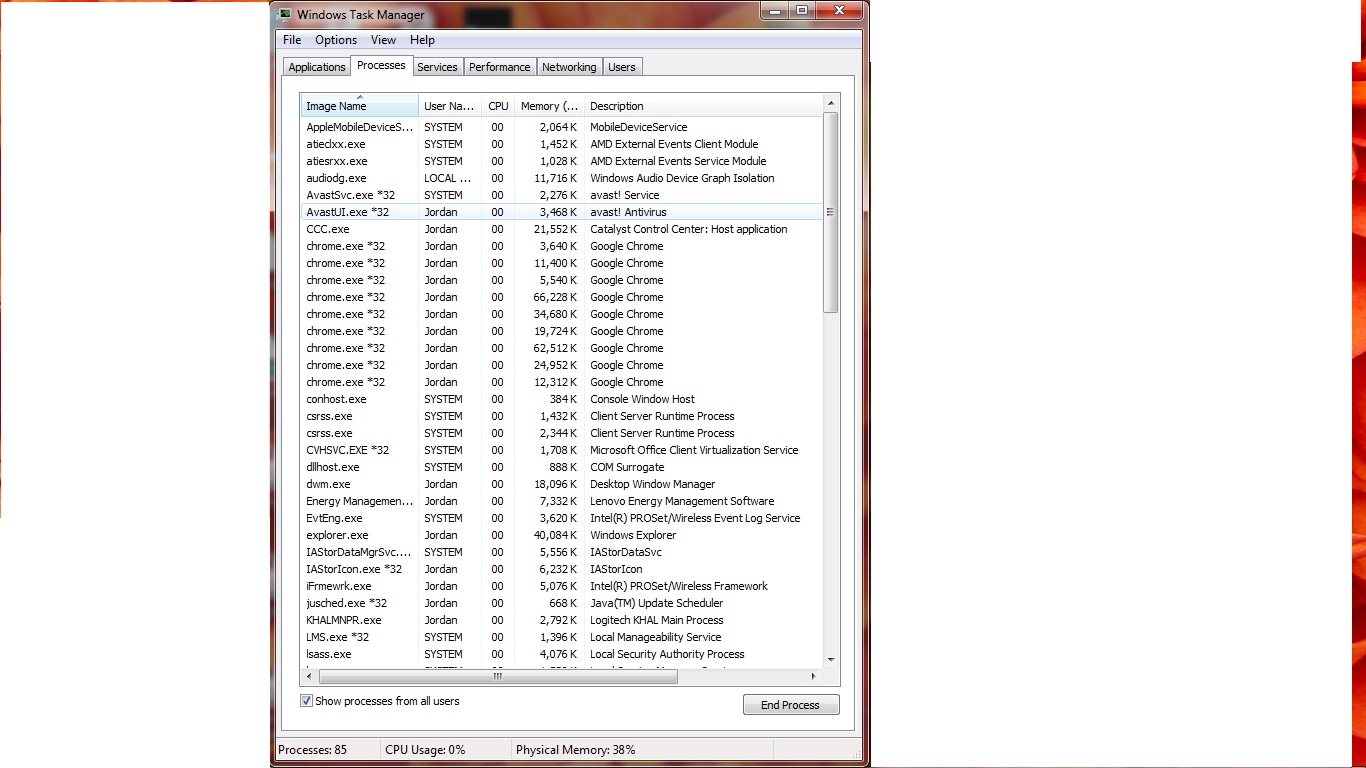The width and height of the screenshot is (1366, 768).
Task: Select the AppleMobileDeviceS... process row
Action: [562, 127]
